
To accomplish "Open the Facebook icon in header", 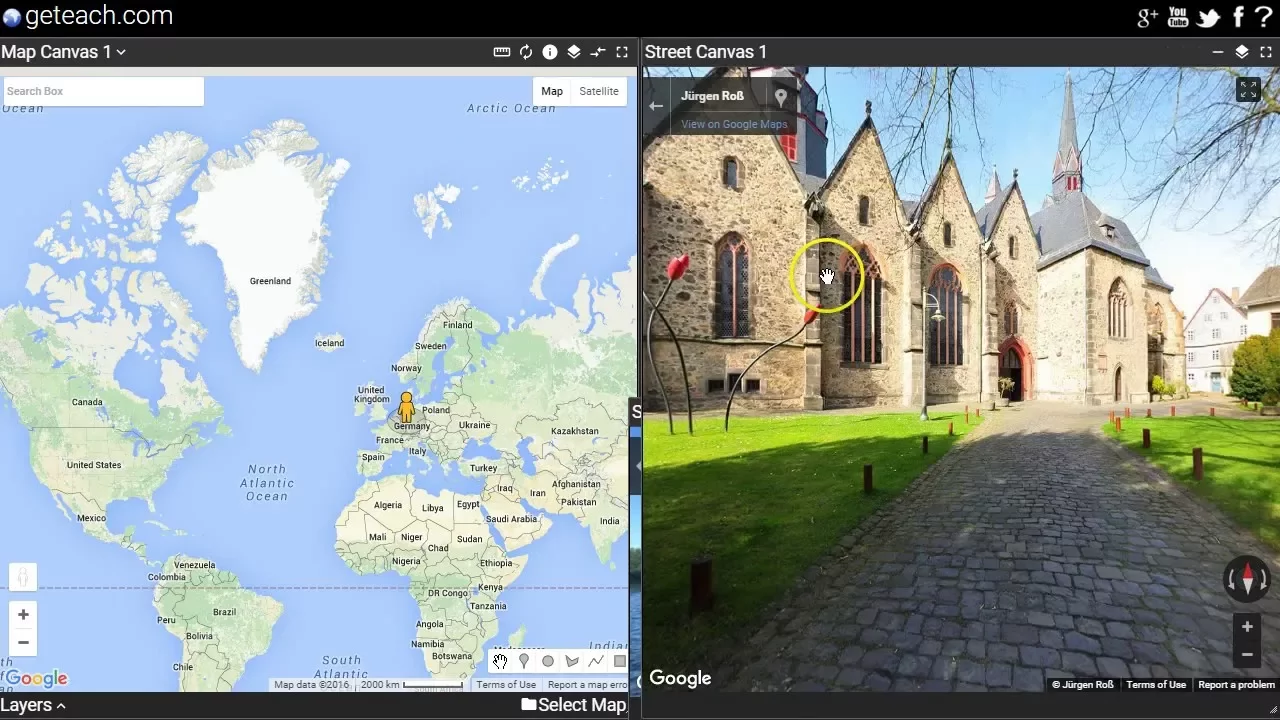I will click(1238, 17).
